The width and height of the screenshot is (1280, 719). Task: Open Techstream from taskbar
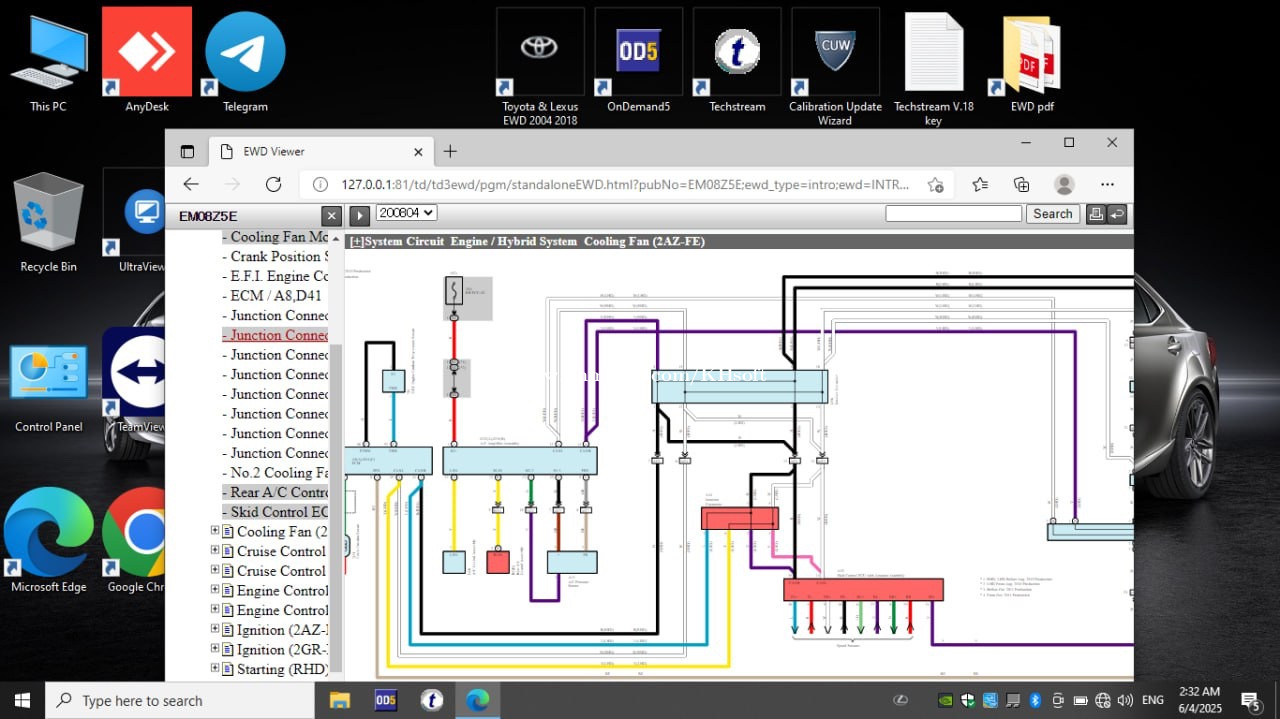click(x=432, y=700)
